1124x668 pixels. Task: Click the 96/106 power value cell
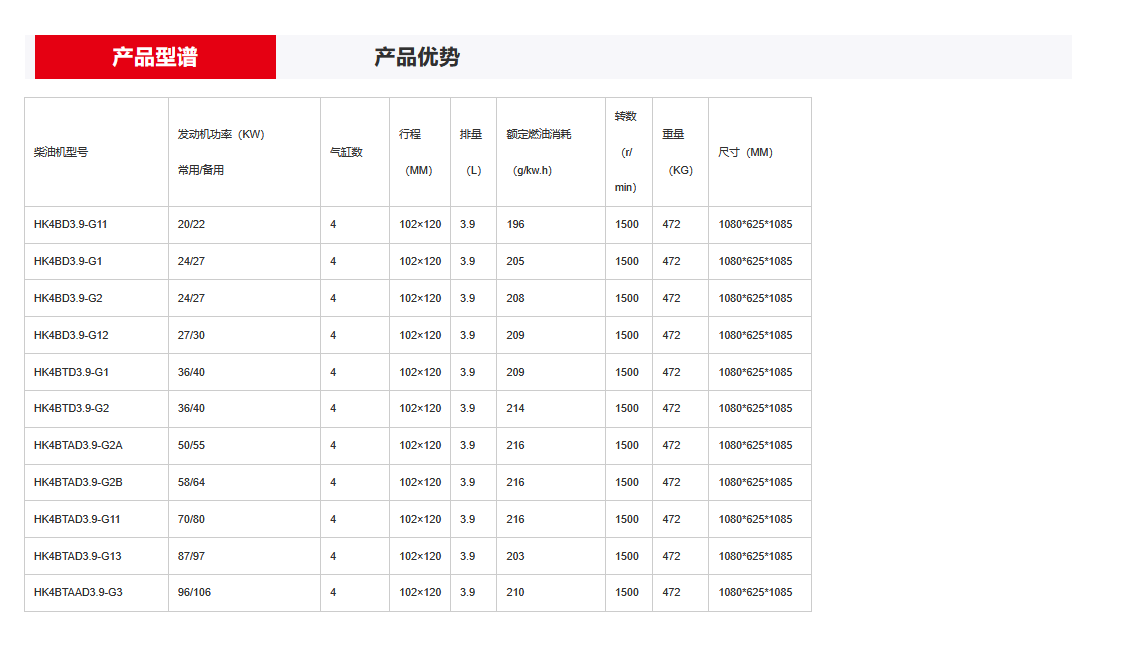244,593
